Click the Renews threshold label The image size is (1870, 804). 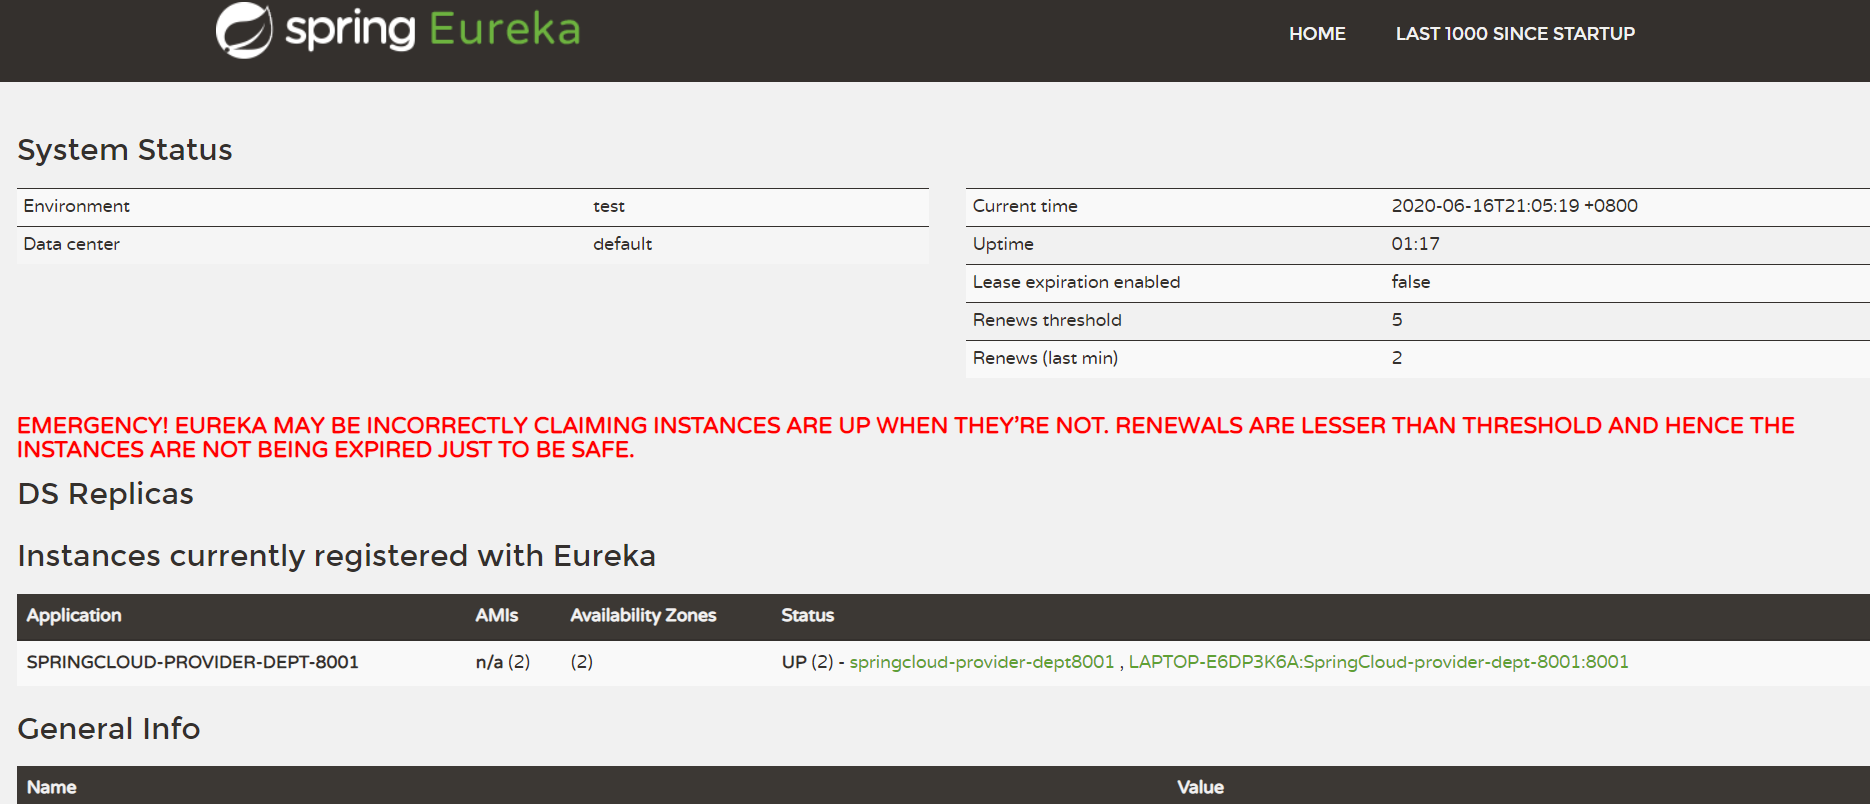coord(1047,320)
